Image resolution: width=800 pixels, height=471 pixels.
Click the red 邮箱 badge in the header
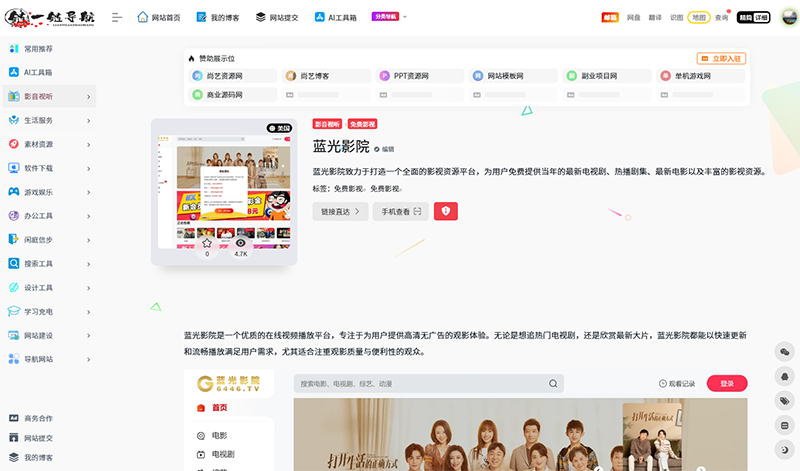pos(610,17)
